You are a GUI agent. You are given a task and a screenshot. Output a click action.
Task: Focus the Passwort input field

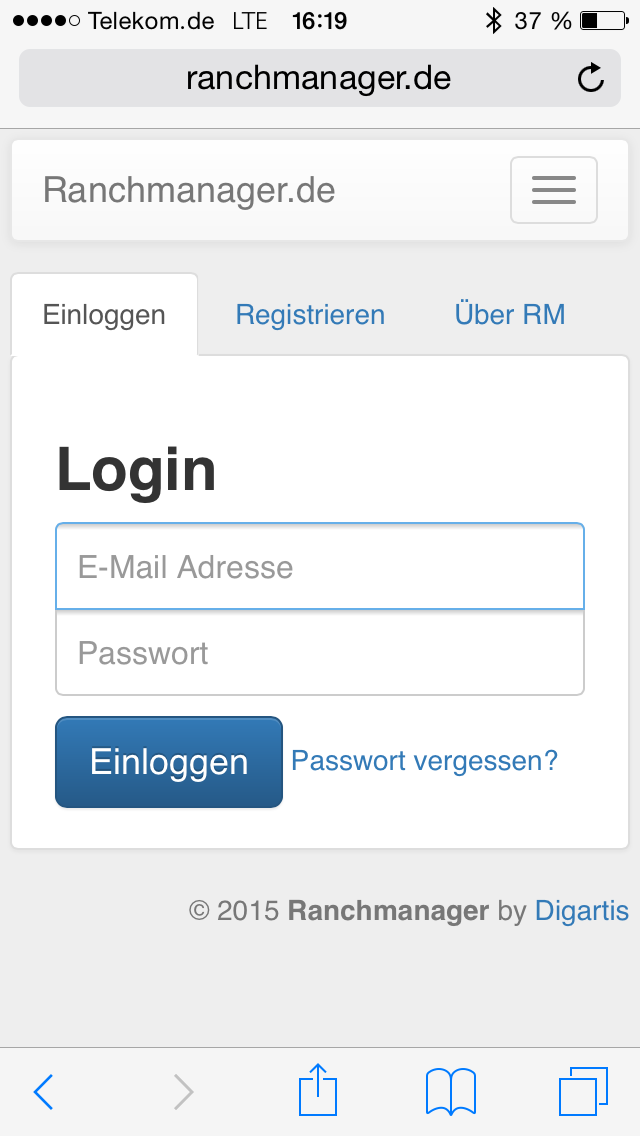coord(320,653)
